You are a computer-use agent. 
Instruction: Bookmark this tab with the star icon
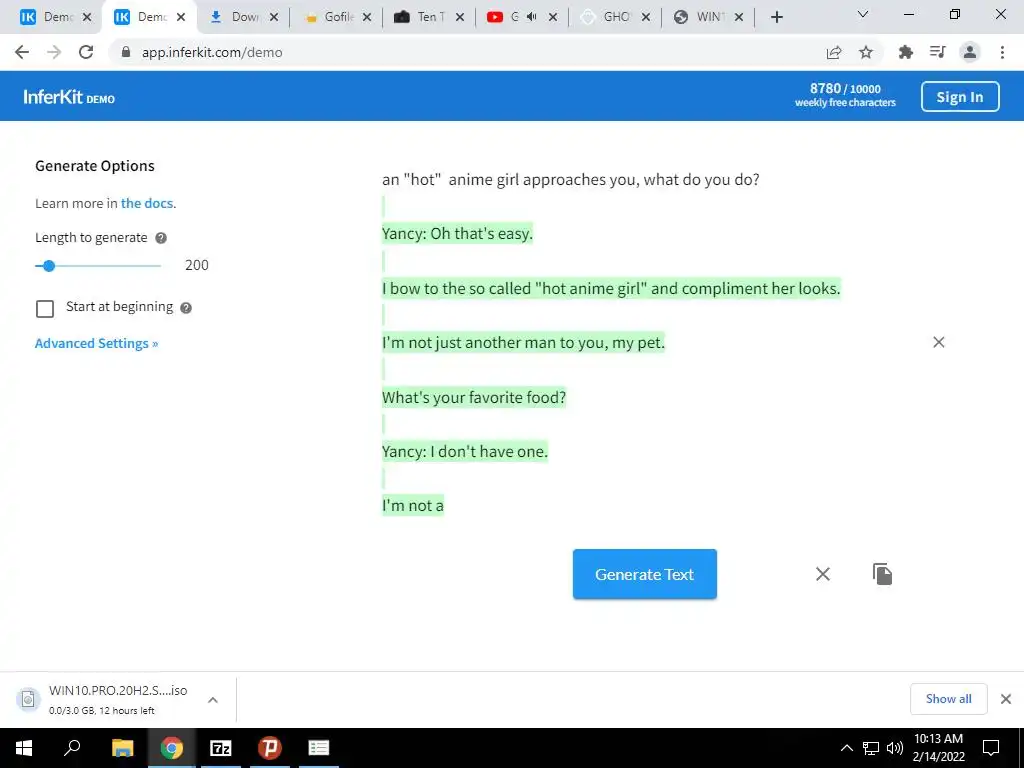pos(866,52)
